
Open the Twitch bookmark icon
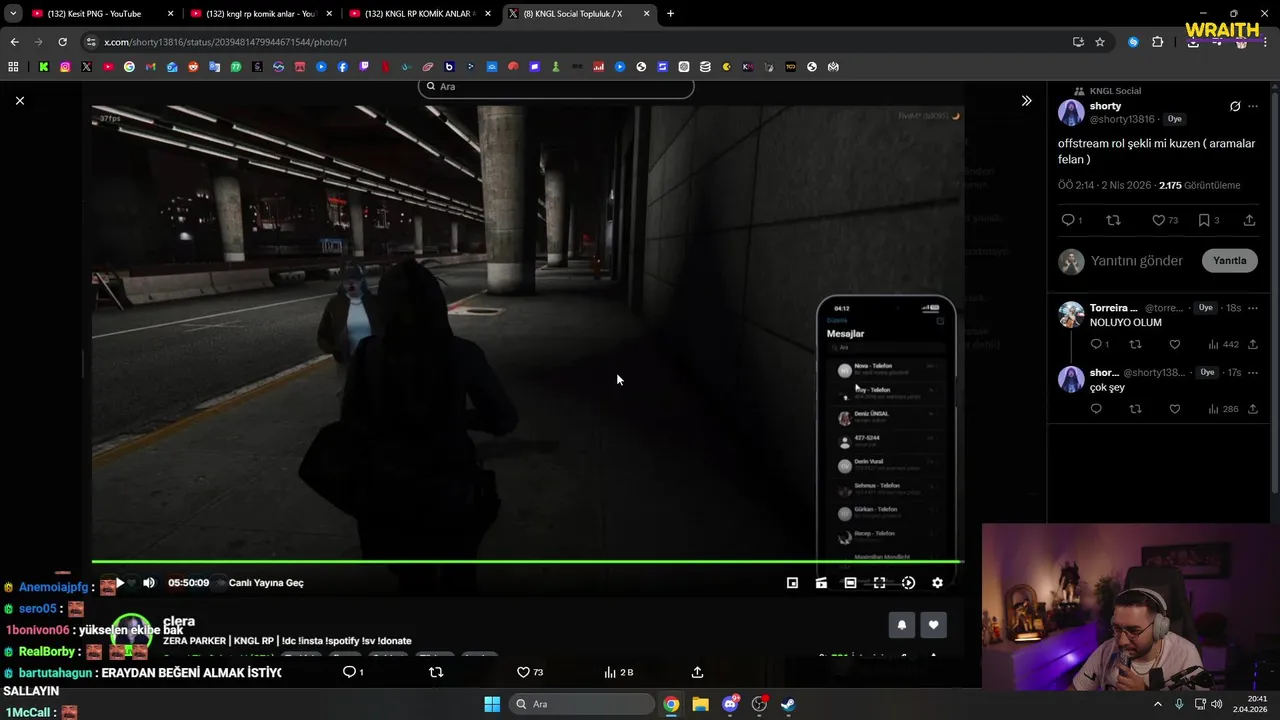364,67
